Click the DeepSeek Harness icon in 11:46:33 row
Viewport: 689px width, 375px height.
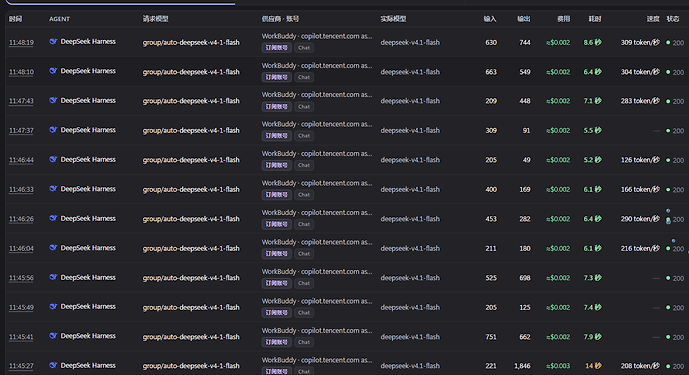tap(53, 189)
